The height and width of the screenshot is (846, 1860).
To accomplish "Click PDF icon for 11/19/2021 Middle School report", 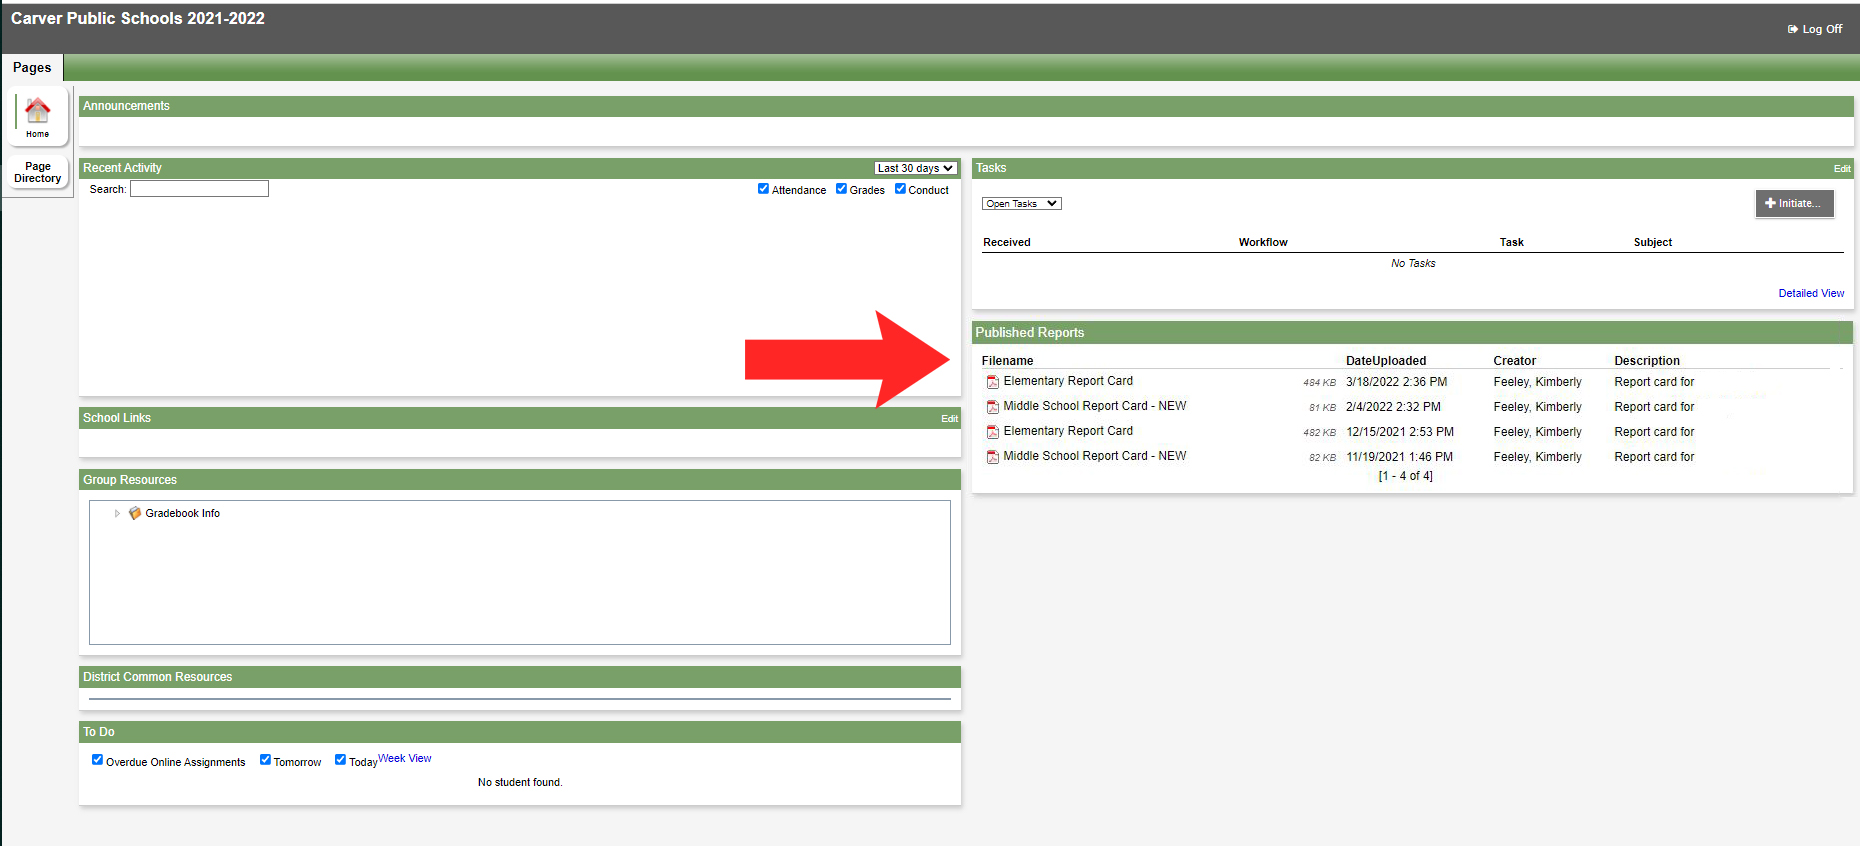I will tap(992, 457).
